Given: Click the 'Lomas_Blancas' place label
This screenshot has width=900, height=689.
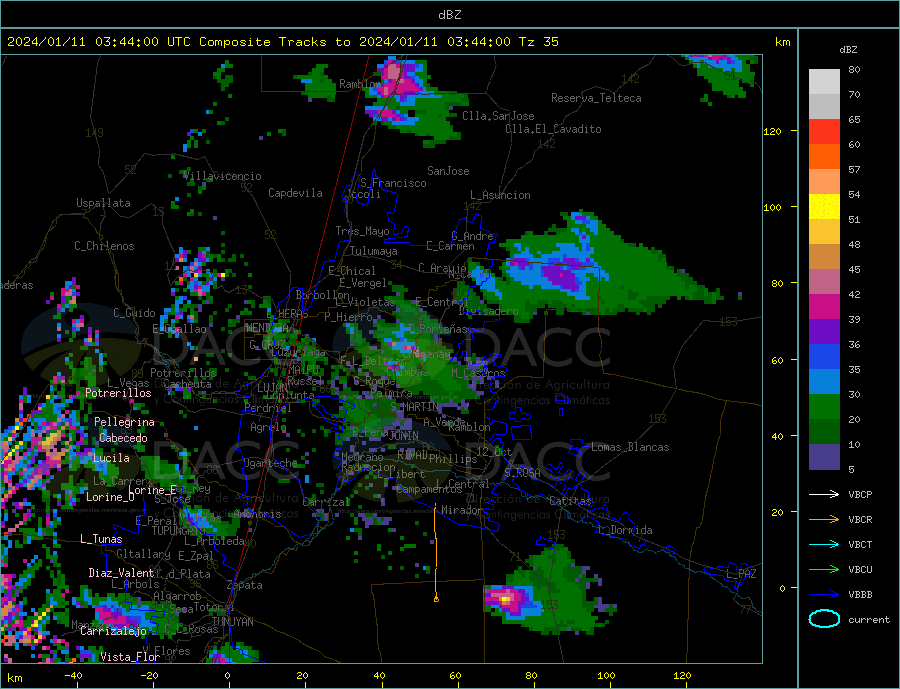Looking at the screenshot, I should pyautogui.click(x=630, y=447).
